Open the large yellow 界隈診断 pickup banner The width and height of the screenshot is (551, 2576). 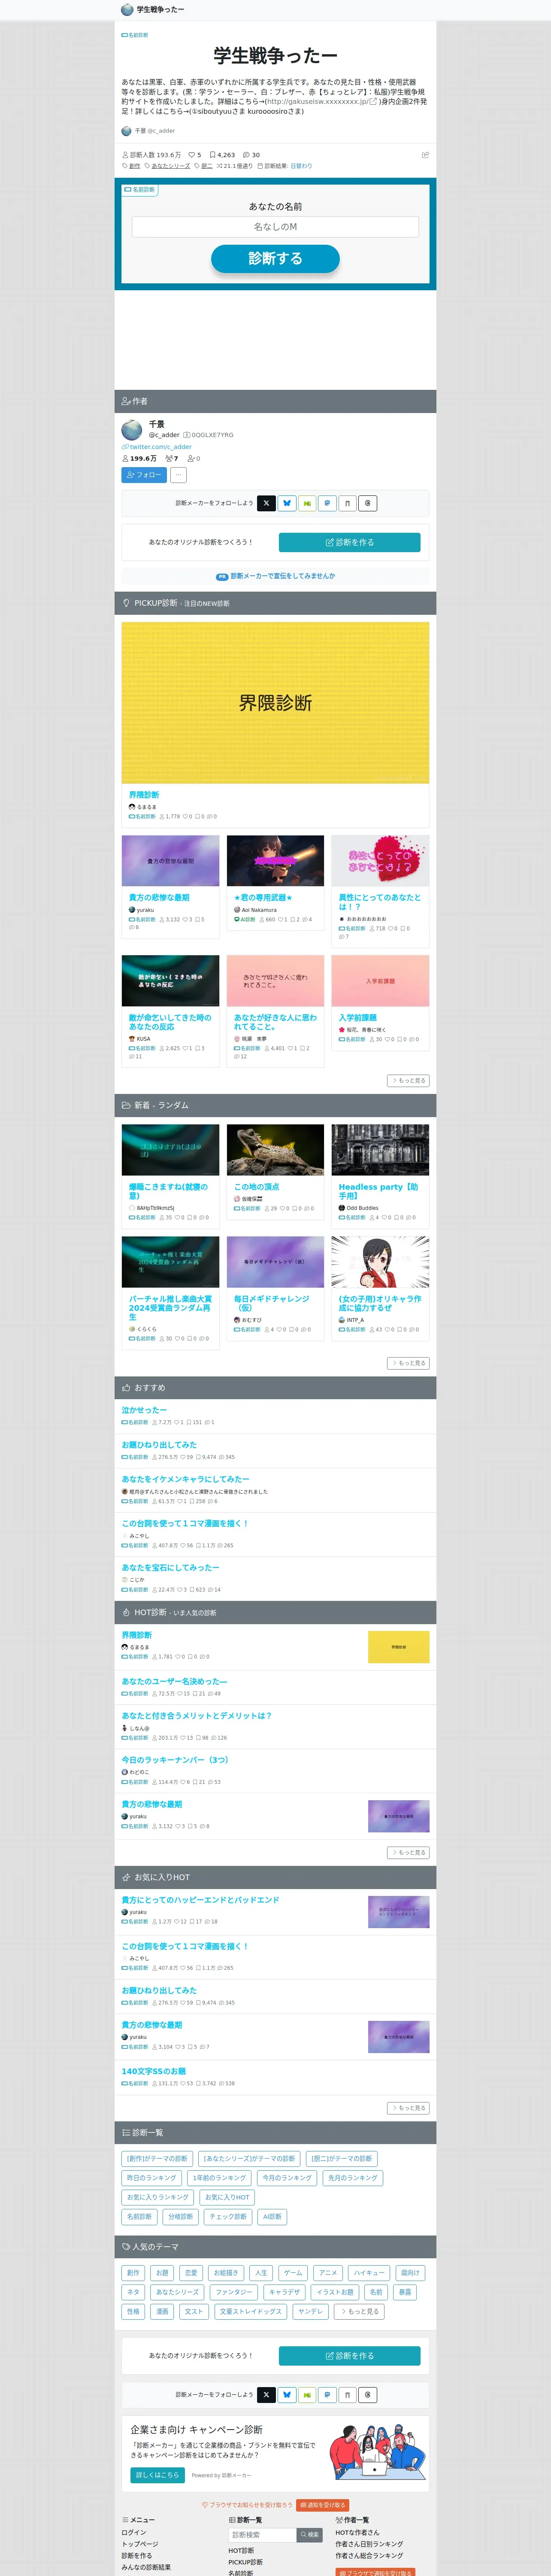pos(275,703)
